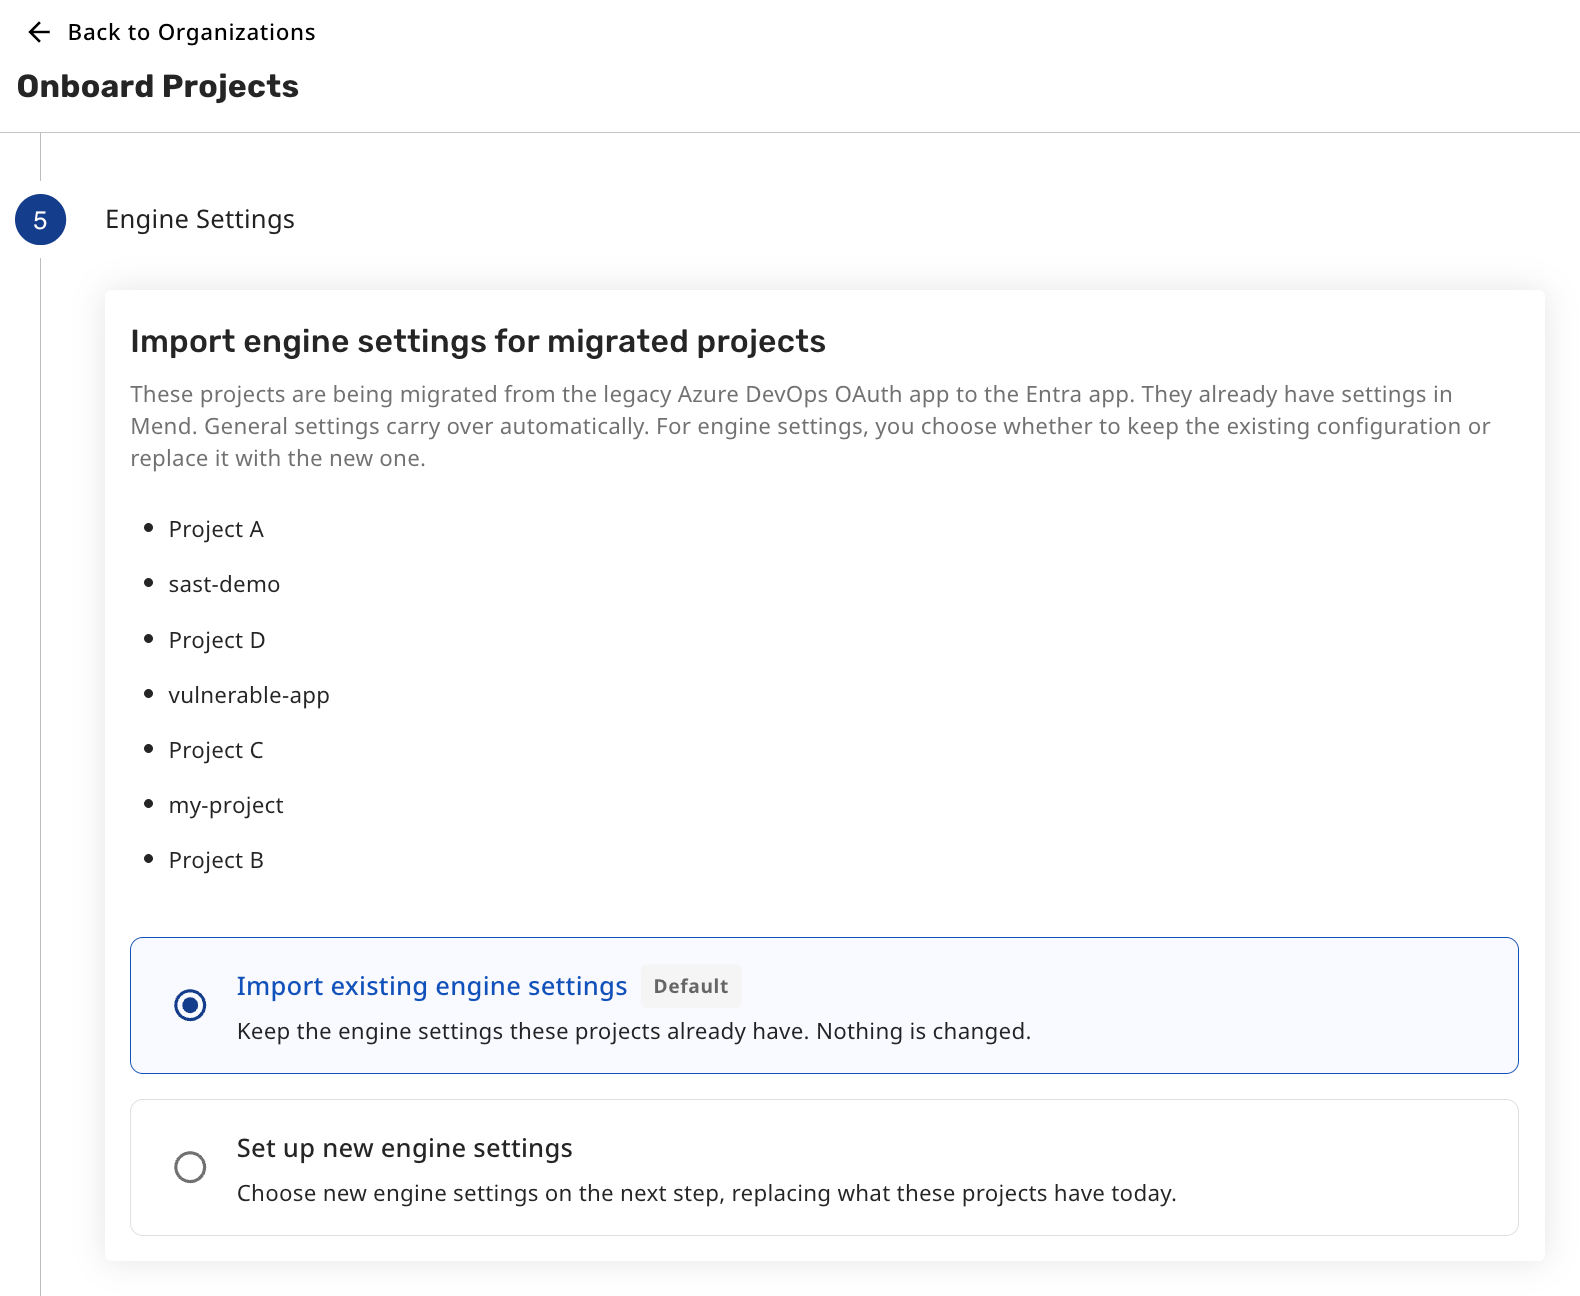Click the Default badge
The width and height of the screenshot is (1580, 1296).
pos(691,986)
